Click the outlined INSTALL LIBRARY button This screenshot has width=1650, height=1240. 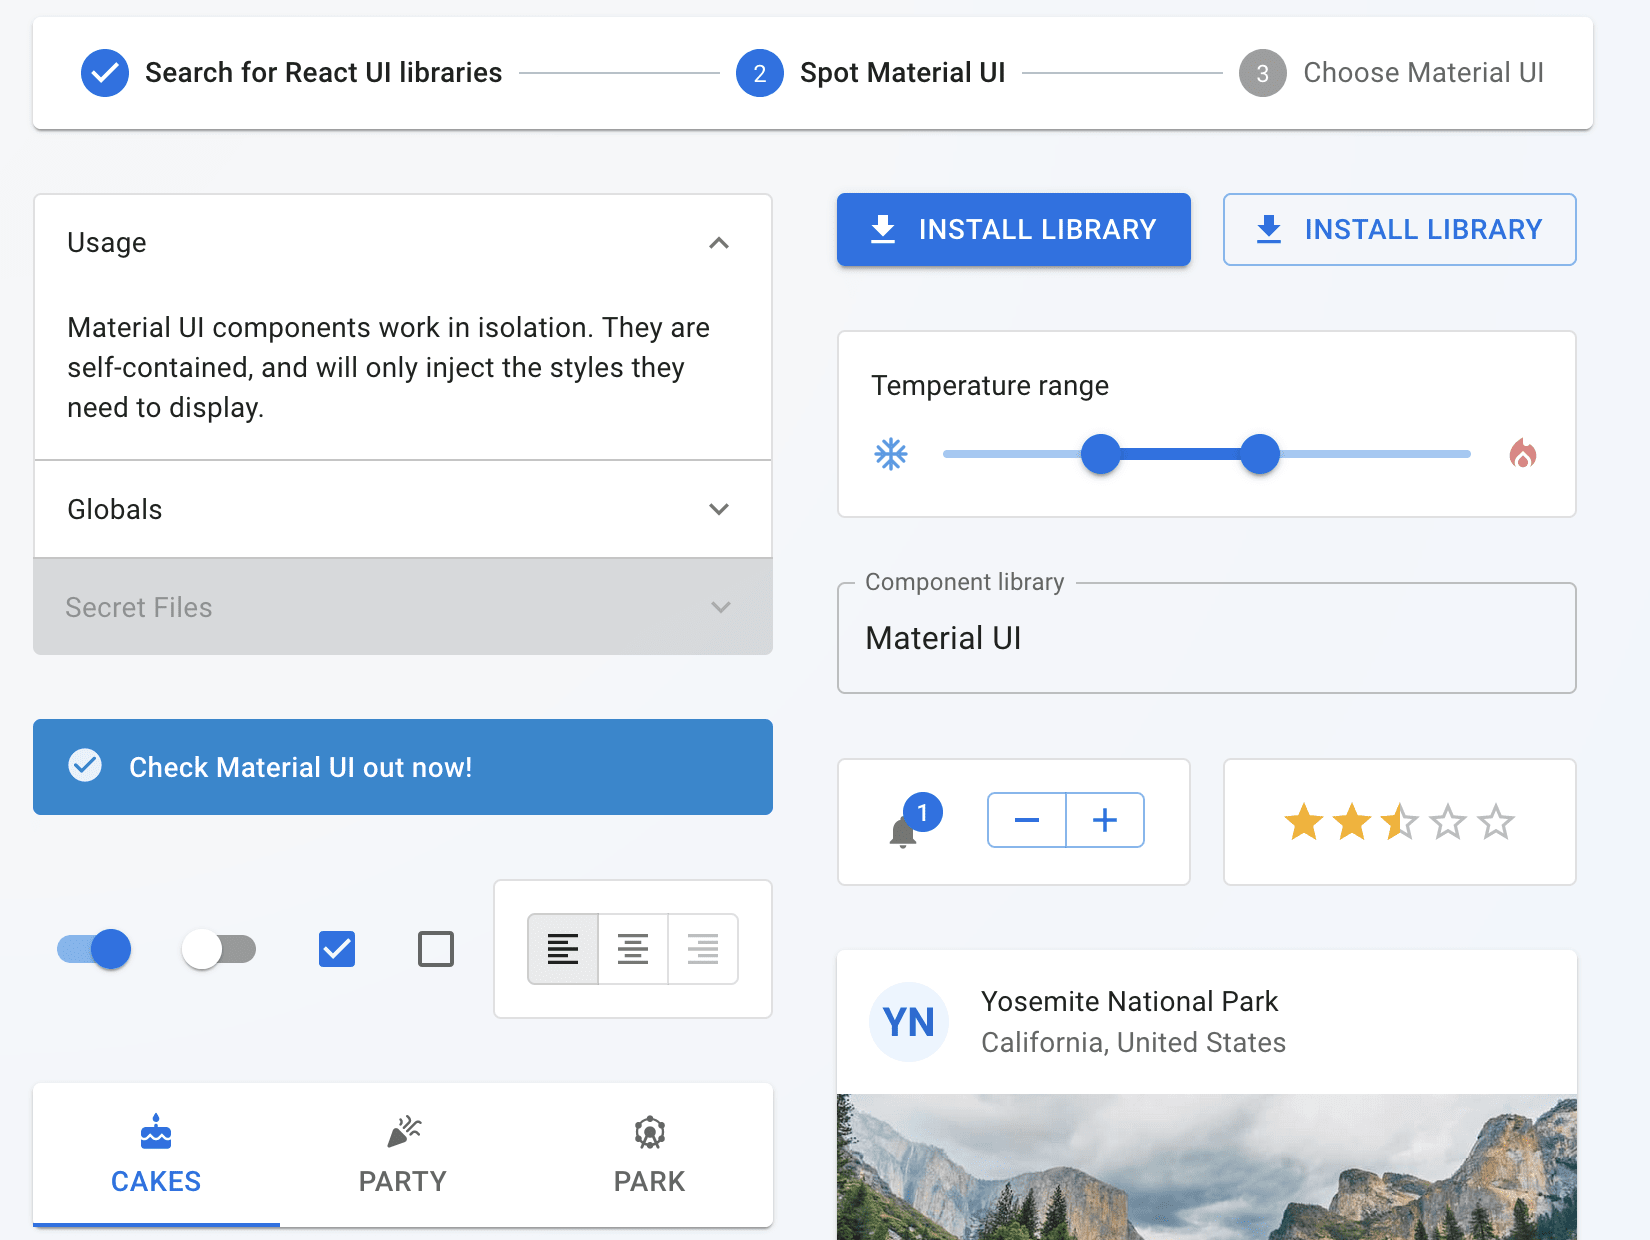click(1400, 229)
